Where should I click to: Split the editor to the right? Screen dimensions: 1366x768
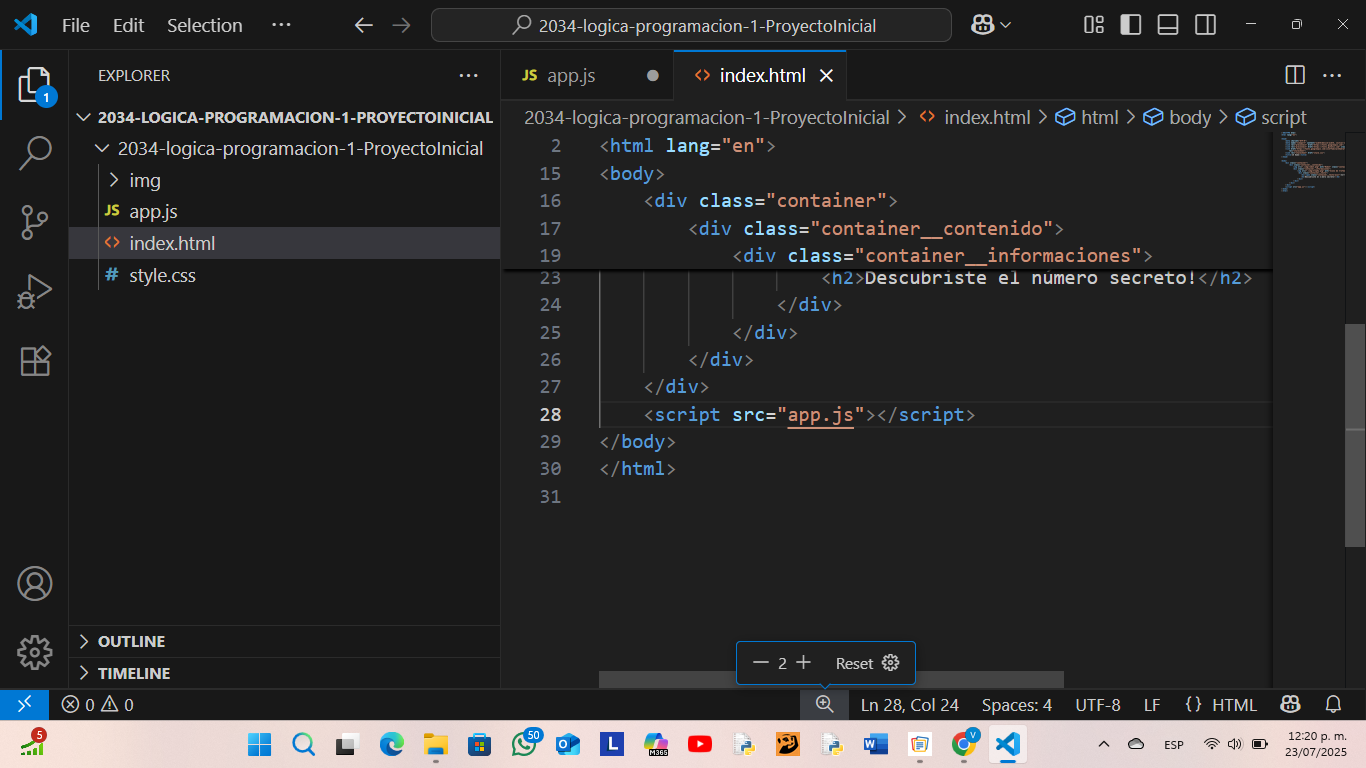click(1295, 75)
